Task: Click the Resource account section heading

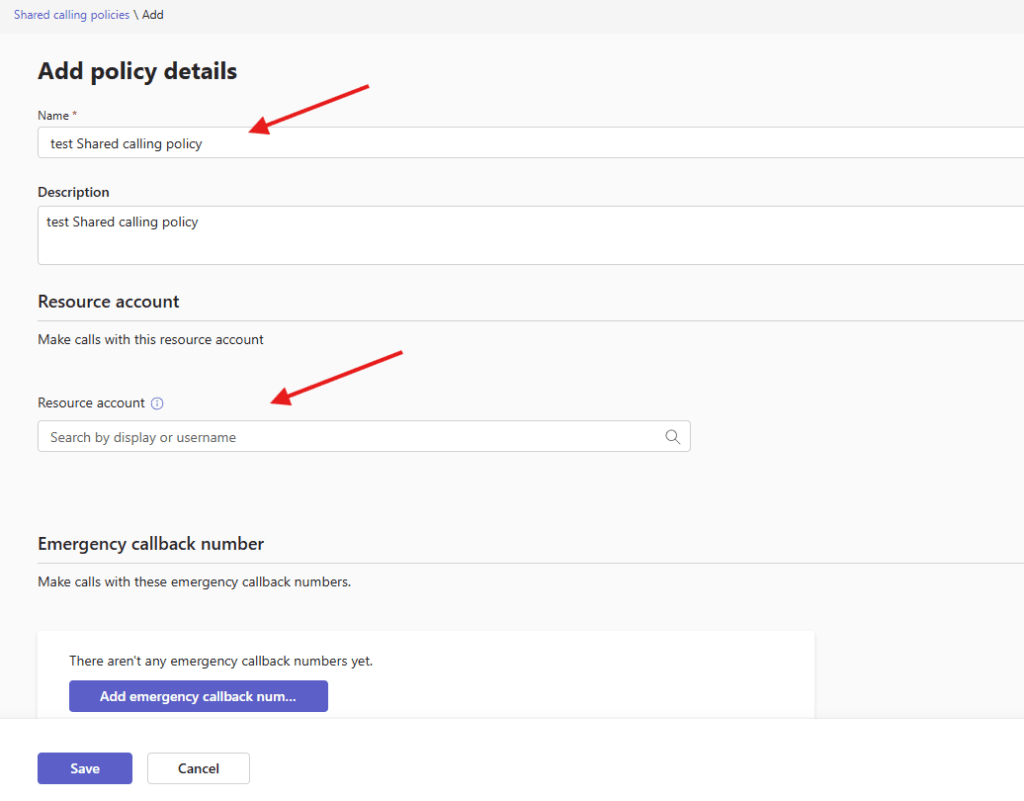Action: point(108,301)
